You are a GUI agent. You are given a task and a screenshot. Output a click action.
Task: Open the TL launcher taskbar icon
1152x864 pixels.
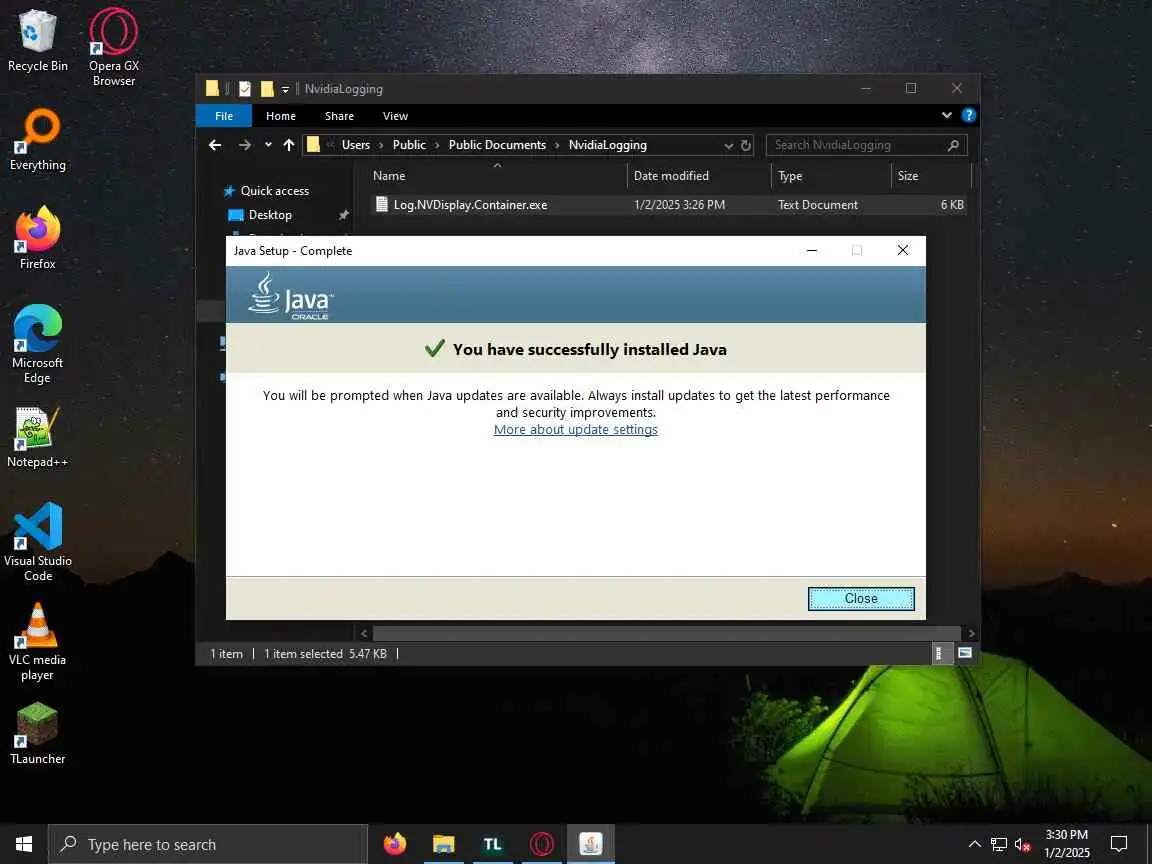point(492,844)
